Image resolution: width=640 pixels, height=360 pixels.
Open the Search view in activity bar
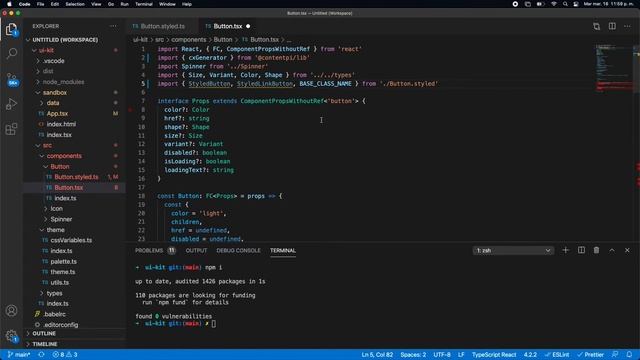11,53
